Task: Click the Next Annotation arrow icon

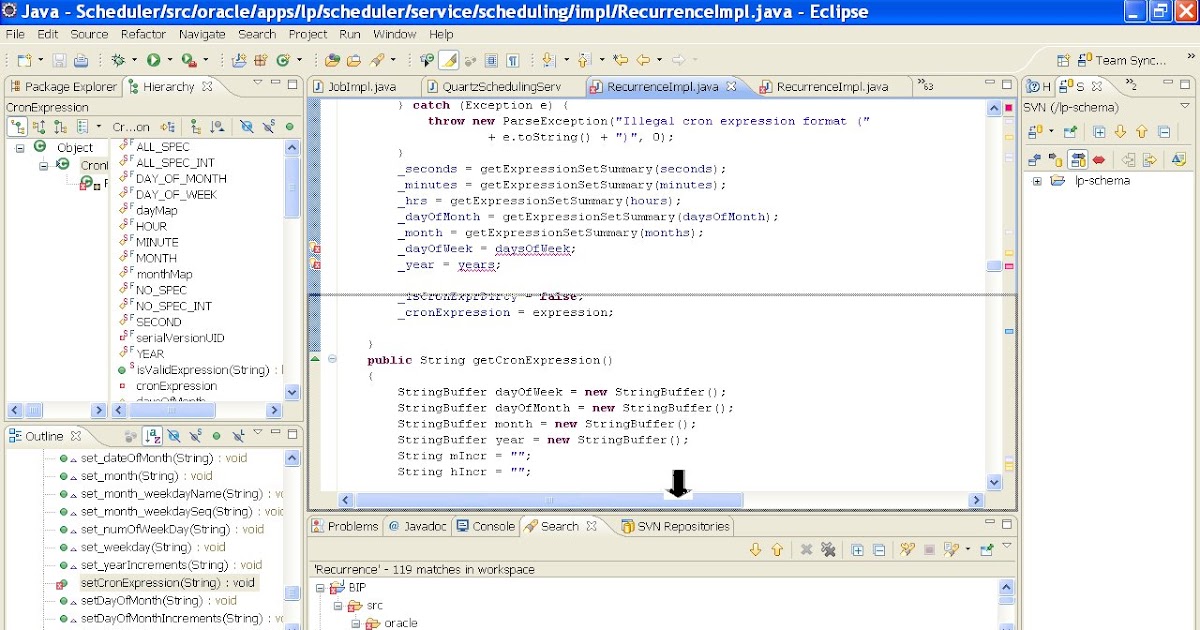Action: click(548, 61)
